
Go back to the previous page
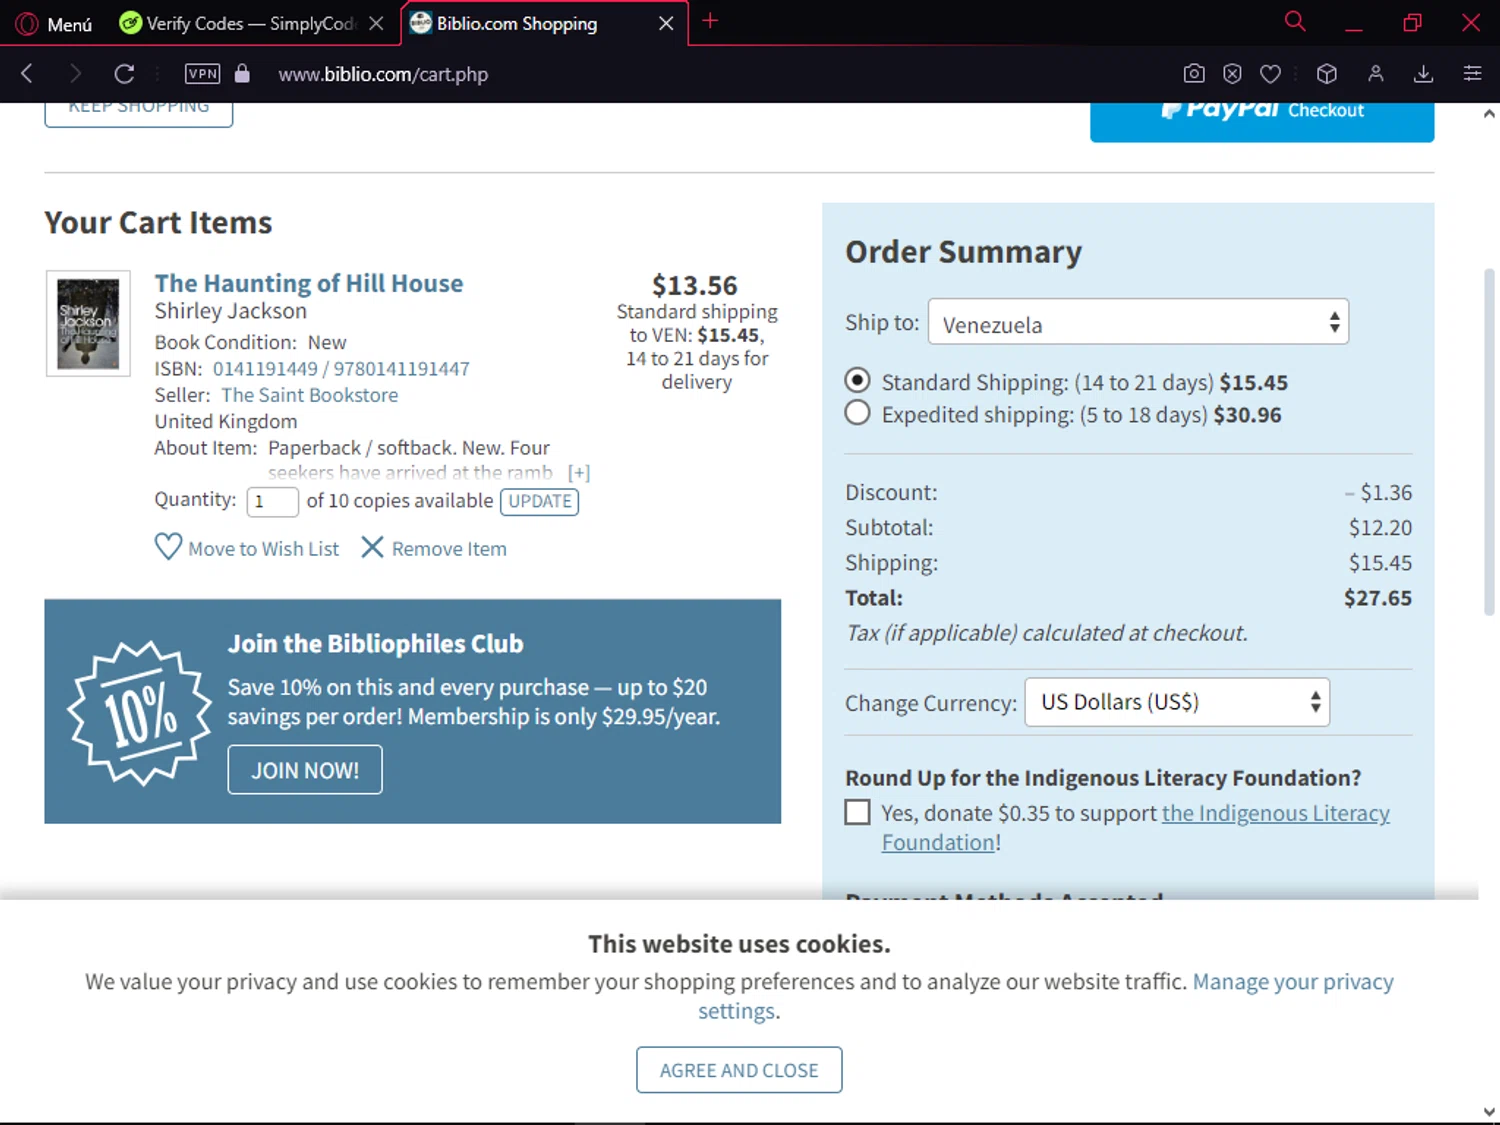(x=27, y=73)
